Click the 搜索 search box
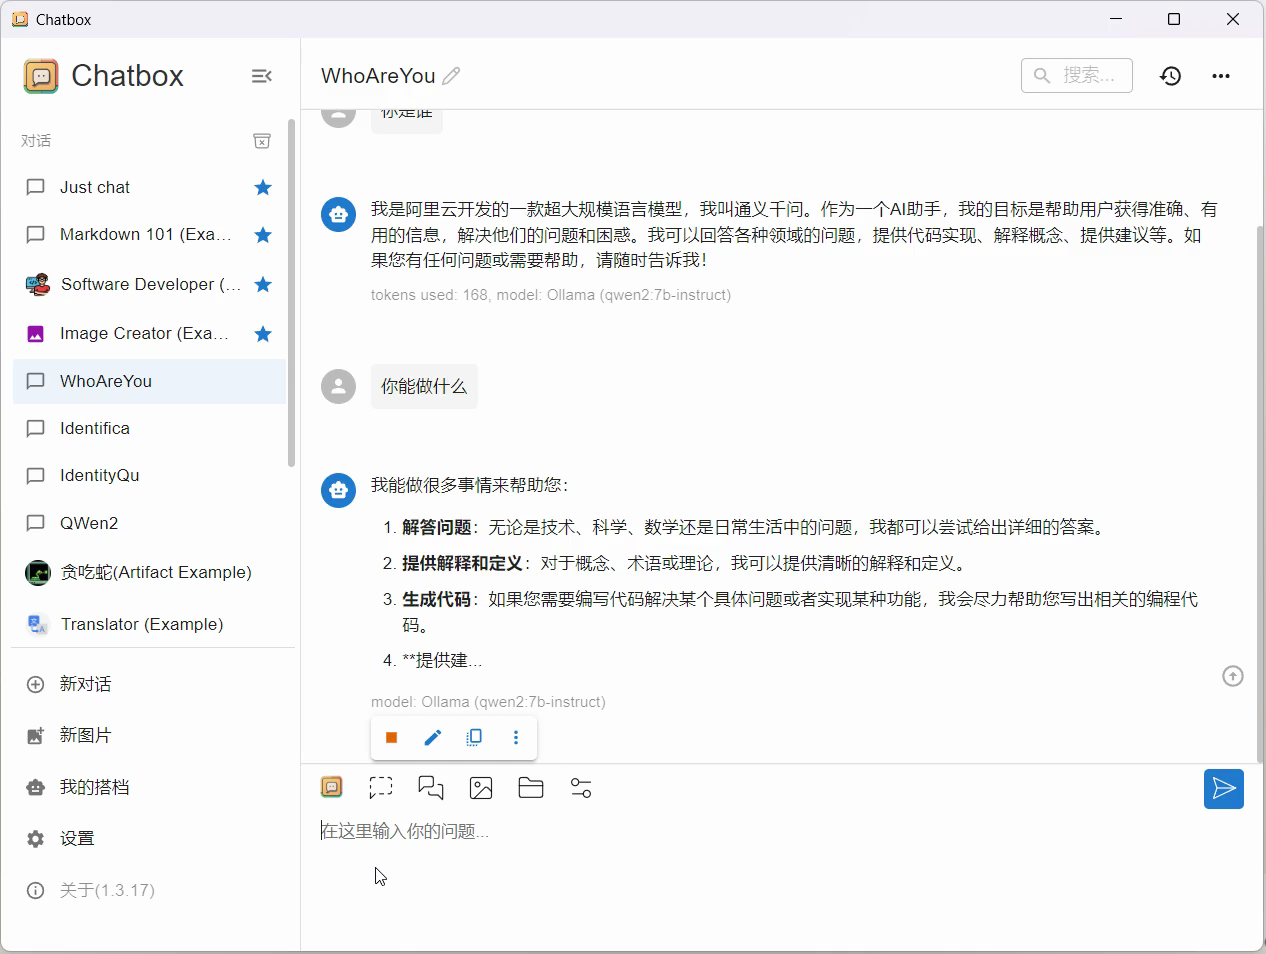The width and height of the screenshot is (1266, 954). pos(1077,75)
